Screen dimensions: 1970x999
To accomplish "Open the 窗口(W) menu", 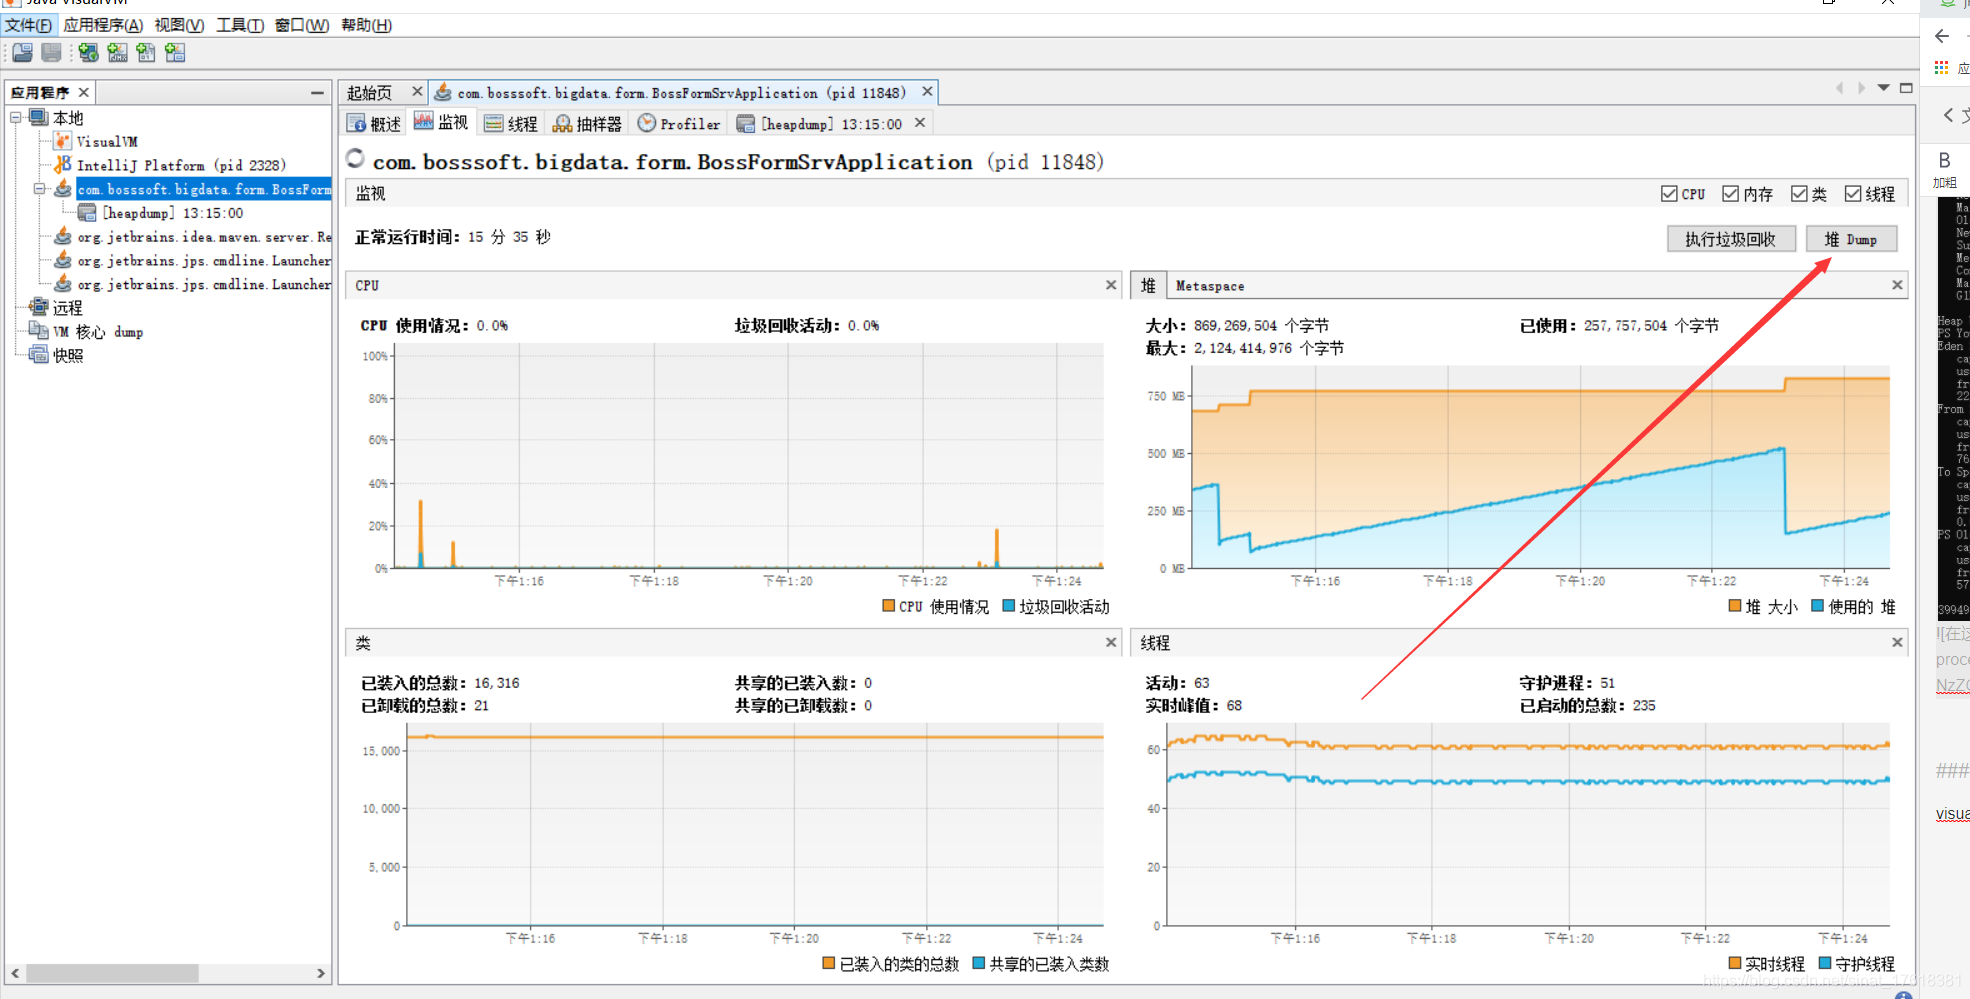I will (302, 25).
